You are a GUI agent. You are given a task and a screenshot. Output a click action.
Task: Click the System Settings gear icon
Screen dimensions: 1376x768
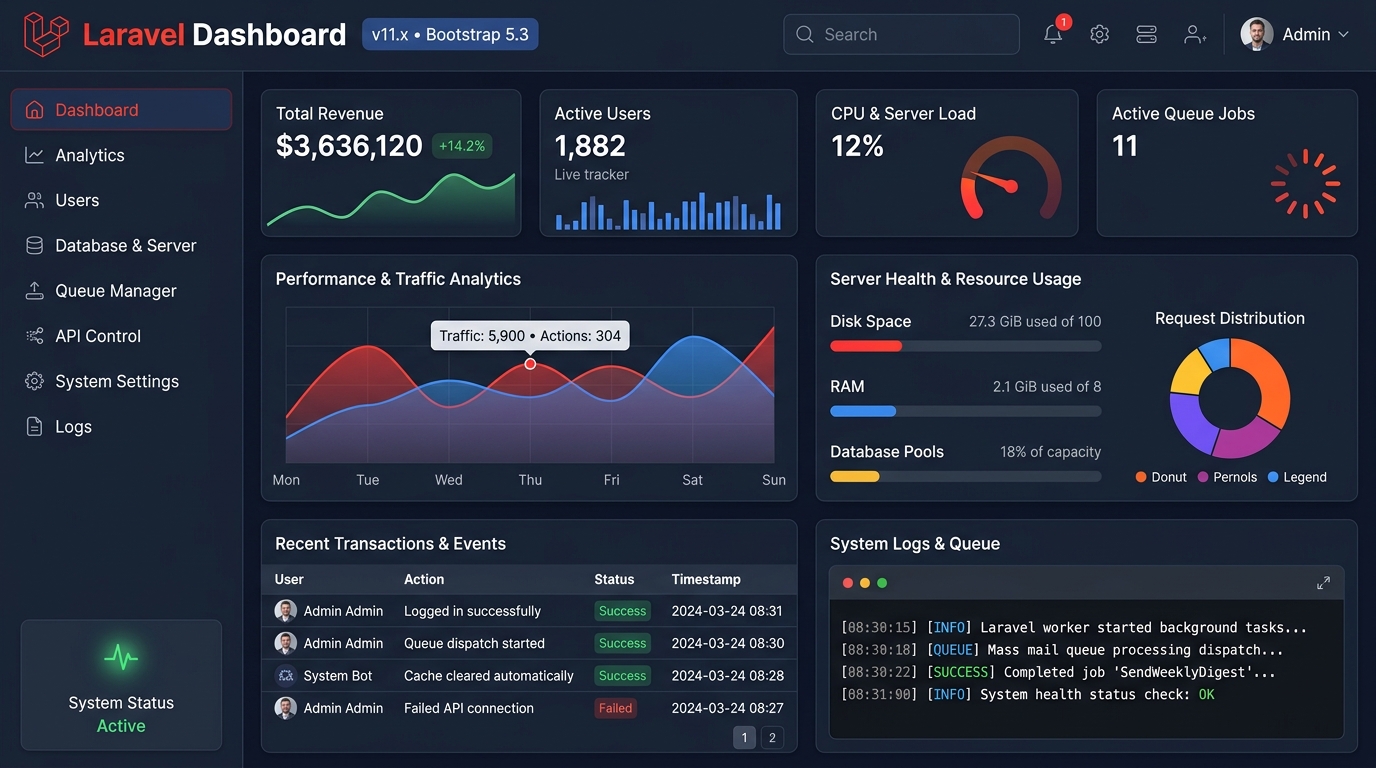[35, 381]
